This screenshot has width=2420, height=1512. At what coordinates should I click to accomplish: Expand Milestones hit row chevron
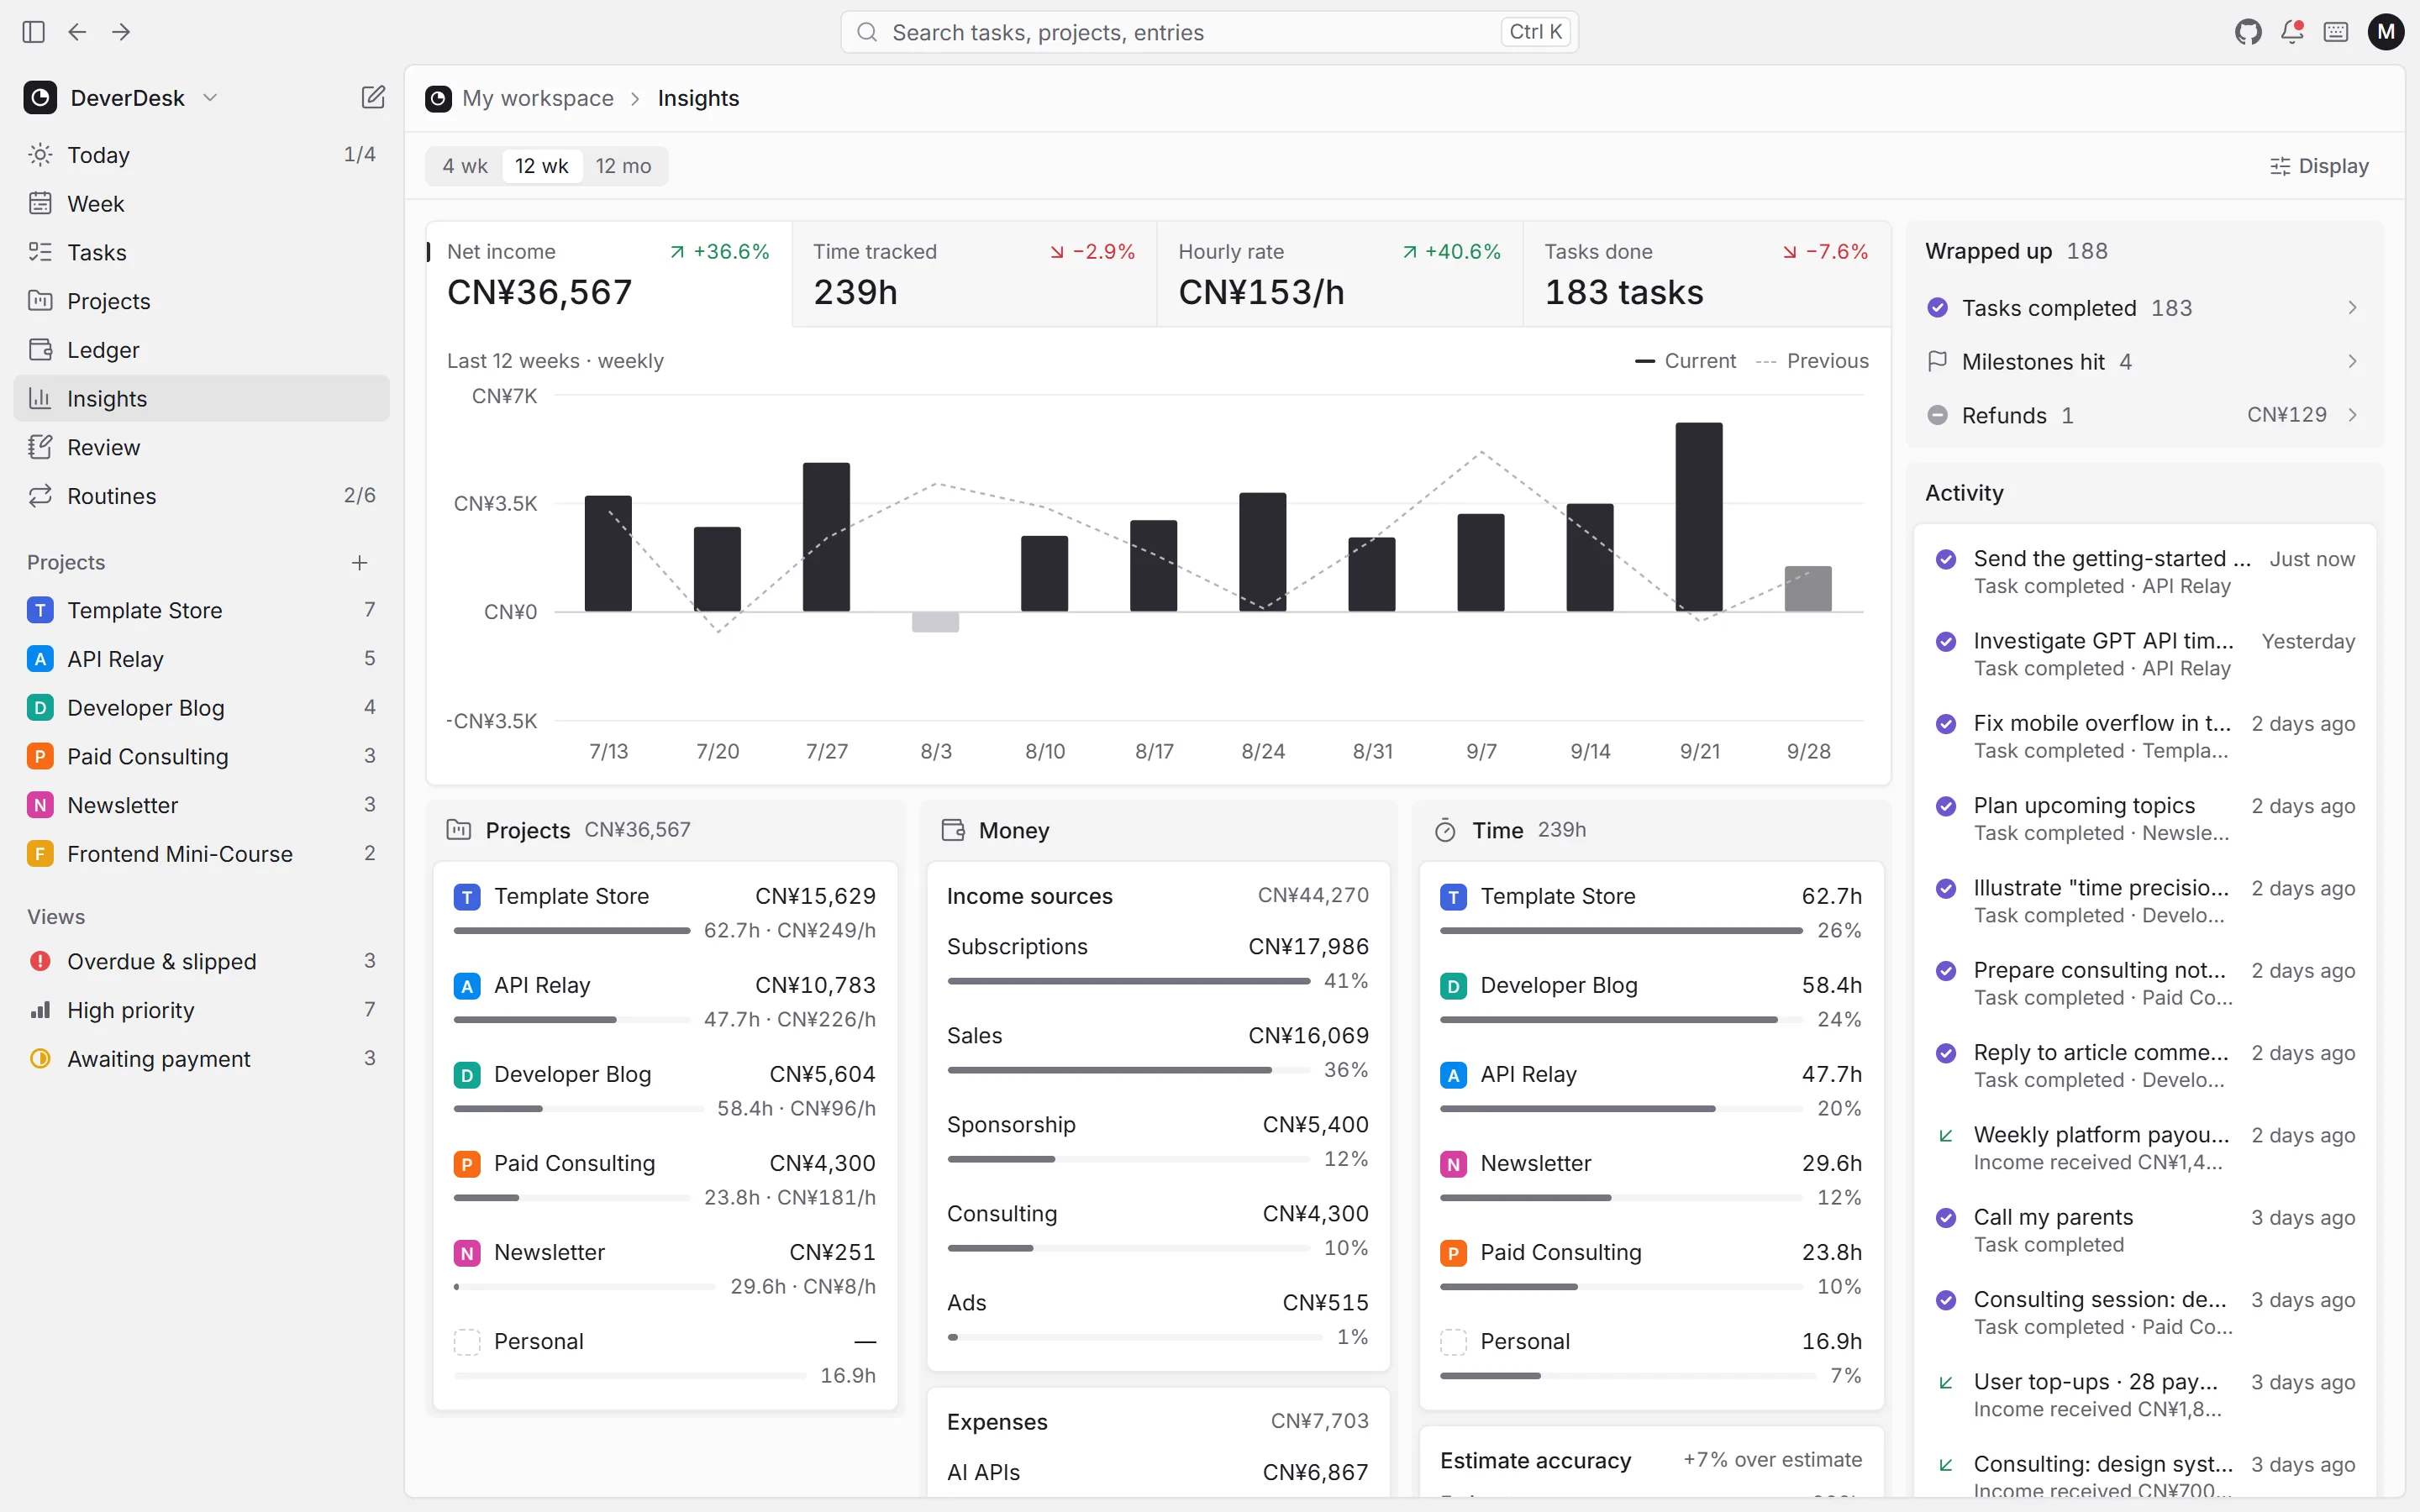[2352, 361]
